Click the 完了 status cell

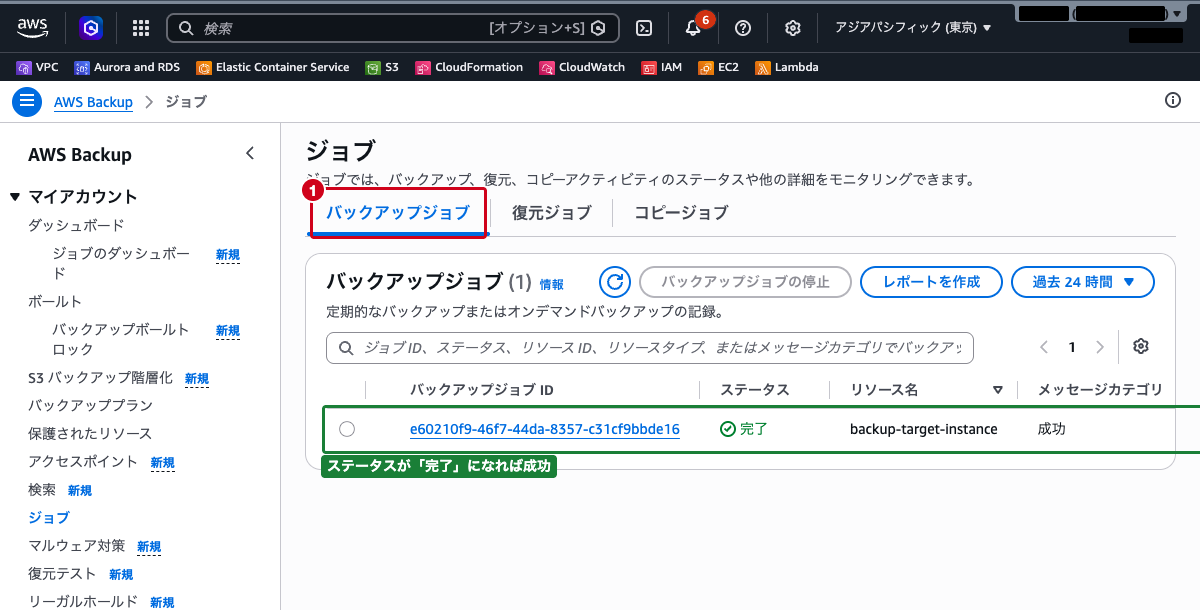coord(743,429)
